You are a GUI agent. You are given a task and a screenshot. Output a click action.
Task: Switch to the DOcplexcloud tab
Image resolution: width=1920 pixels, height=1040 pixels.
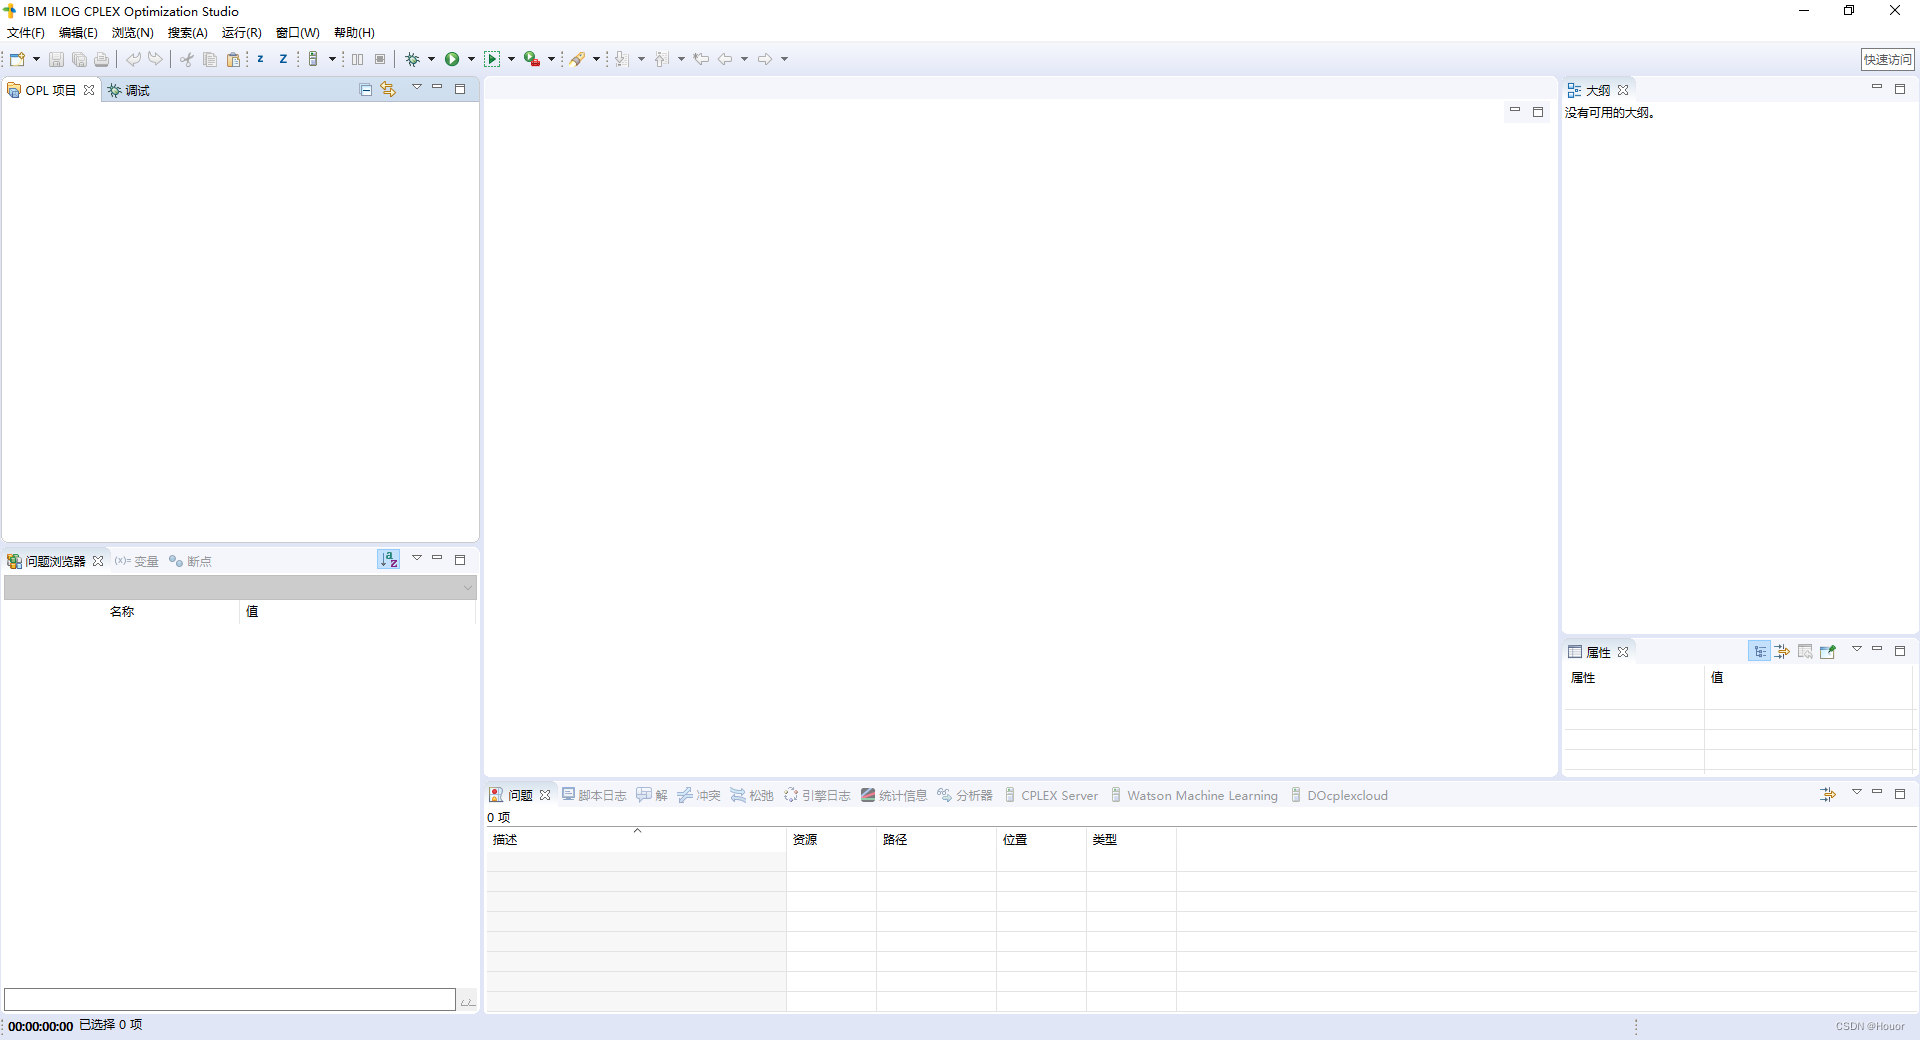pyautogui.click(x=1339, y=795)
